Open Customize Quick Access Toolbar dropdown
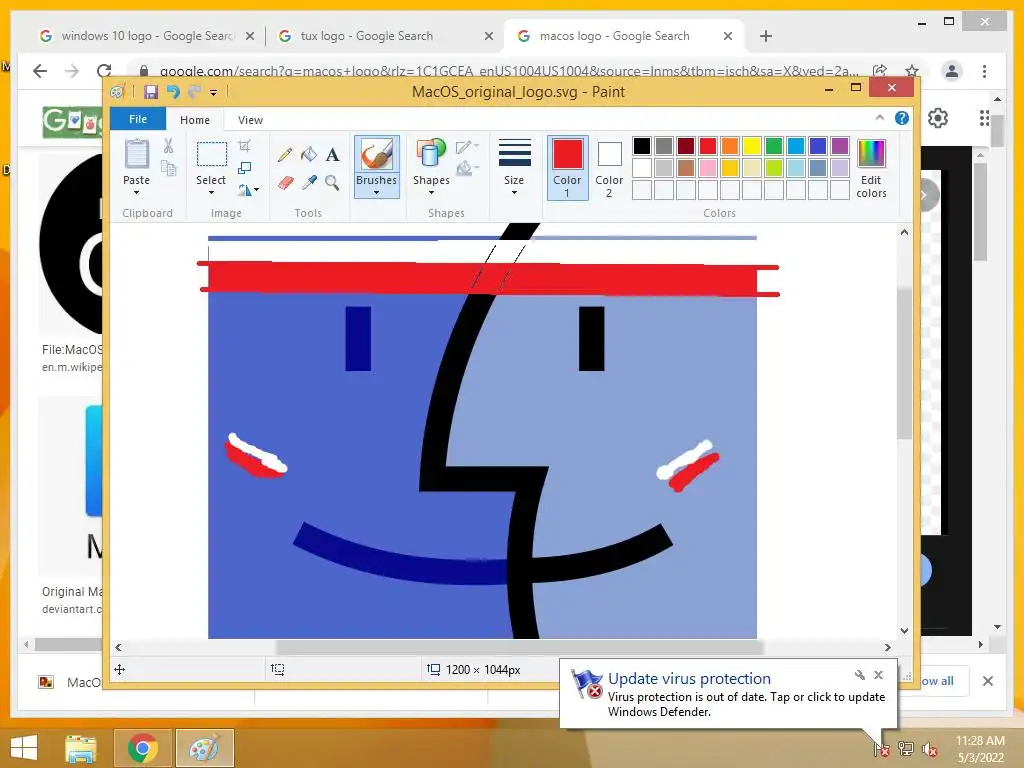 (214, 92)
